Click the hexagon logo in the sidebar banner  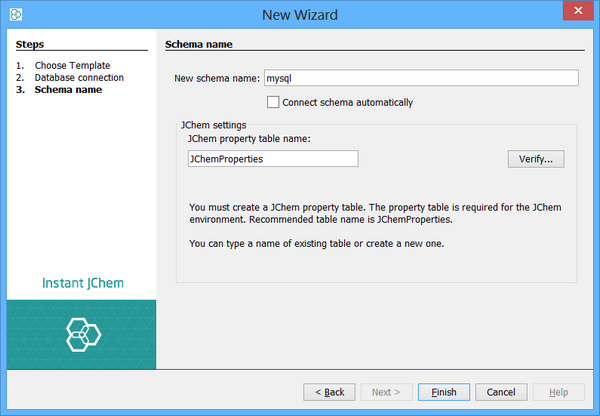point(83,335)
